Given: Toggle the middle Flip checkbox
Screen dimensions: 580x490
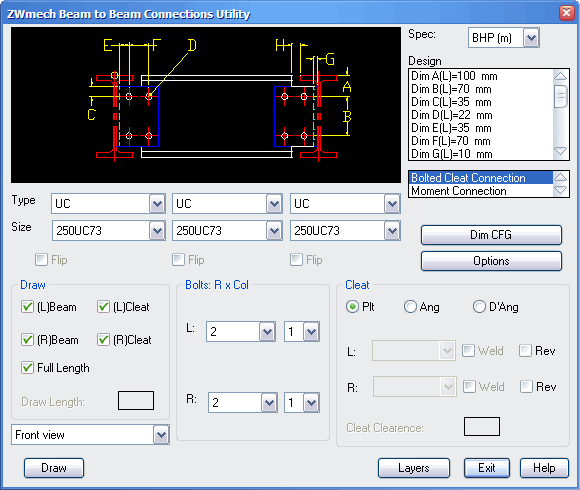Looking at the screenshot, I should click(178, 260).
